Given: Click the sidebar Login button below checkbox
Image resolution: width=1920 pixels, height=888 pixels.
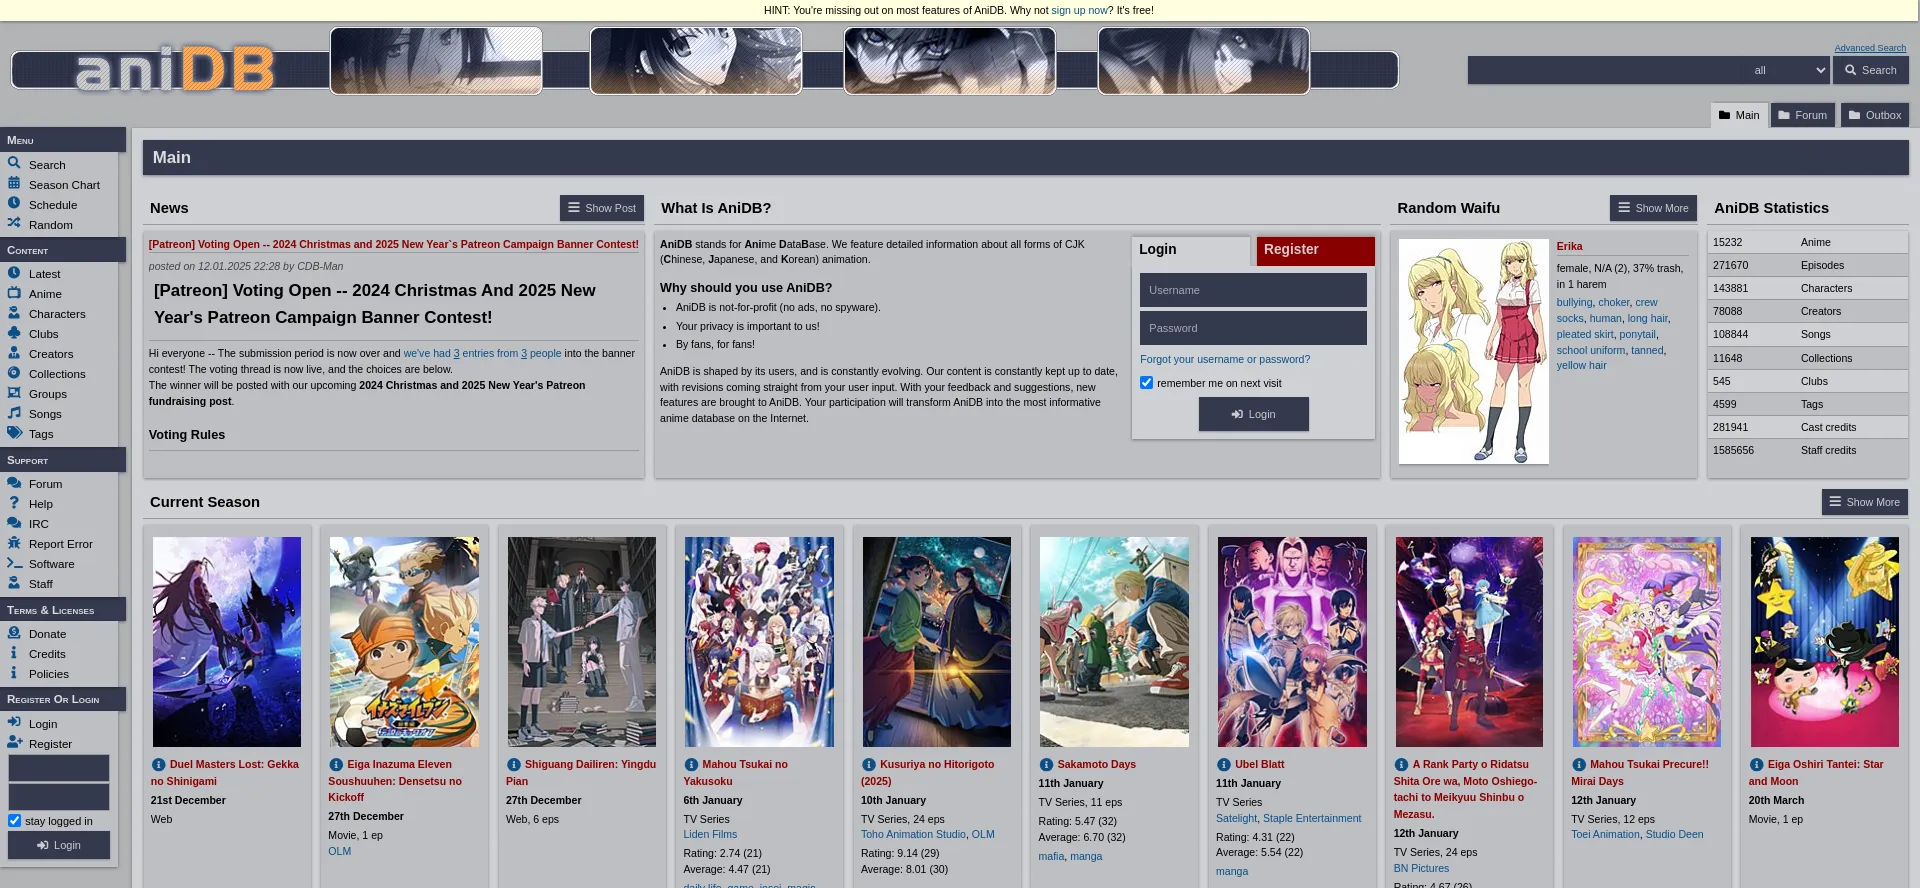Looking at the screenshot, I should (x=59, y=845).
